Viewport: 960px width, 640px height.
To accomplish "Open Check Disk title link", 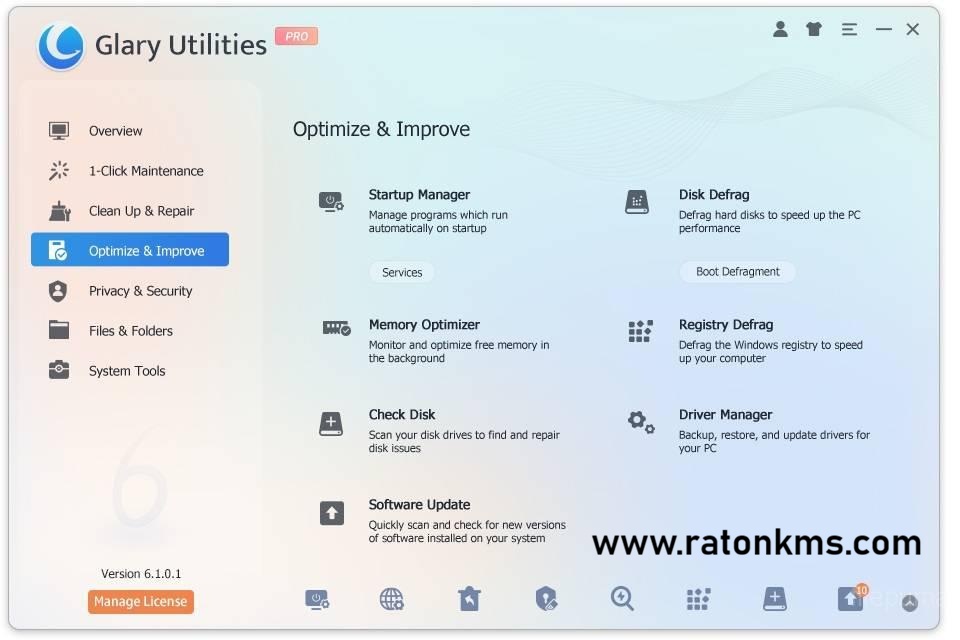I will click(402, 415).
